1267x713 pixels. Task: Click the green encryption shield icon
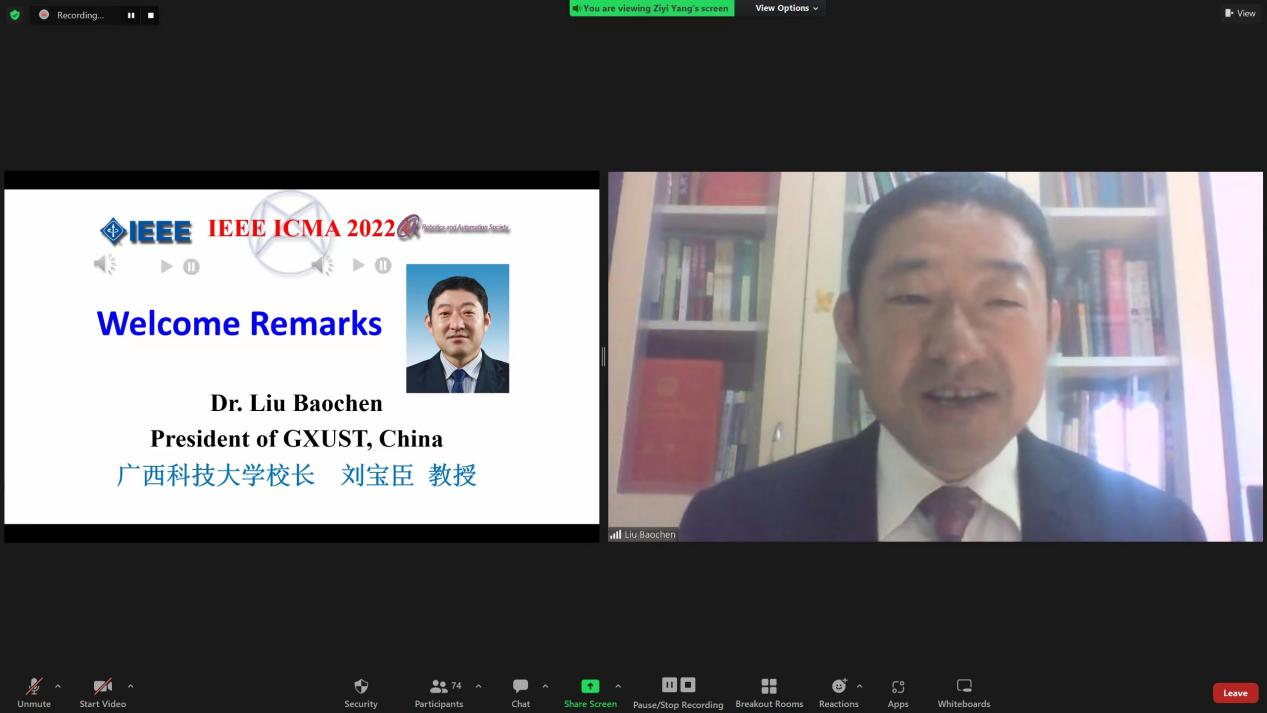(14, 15)
